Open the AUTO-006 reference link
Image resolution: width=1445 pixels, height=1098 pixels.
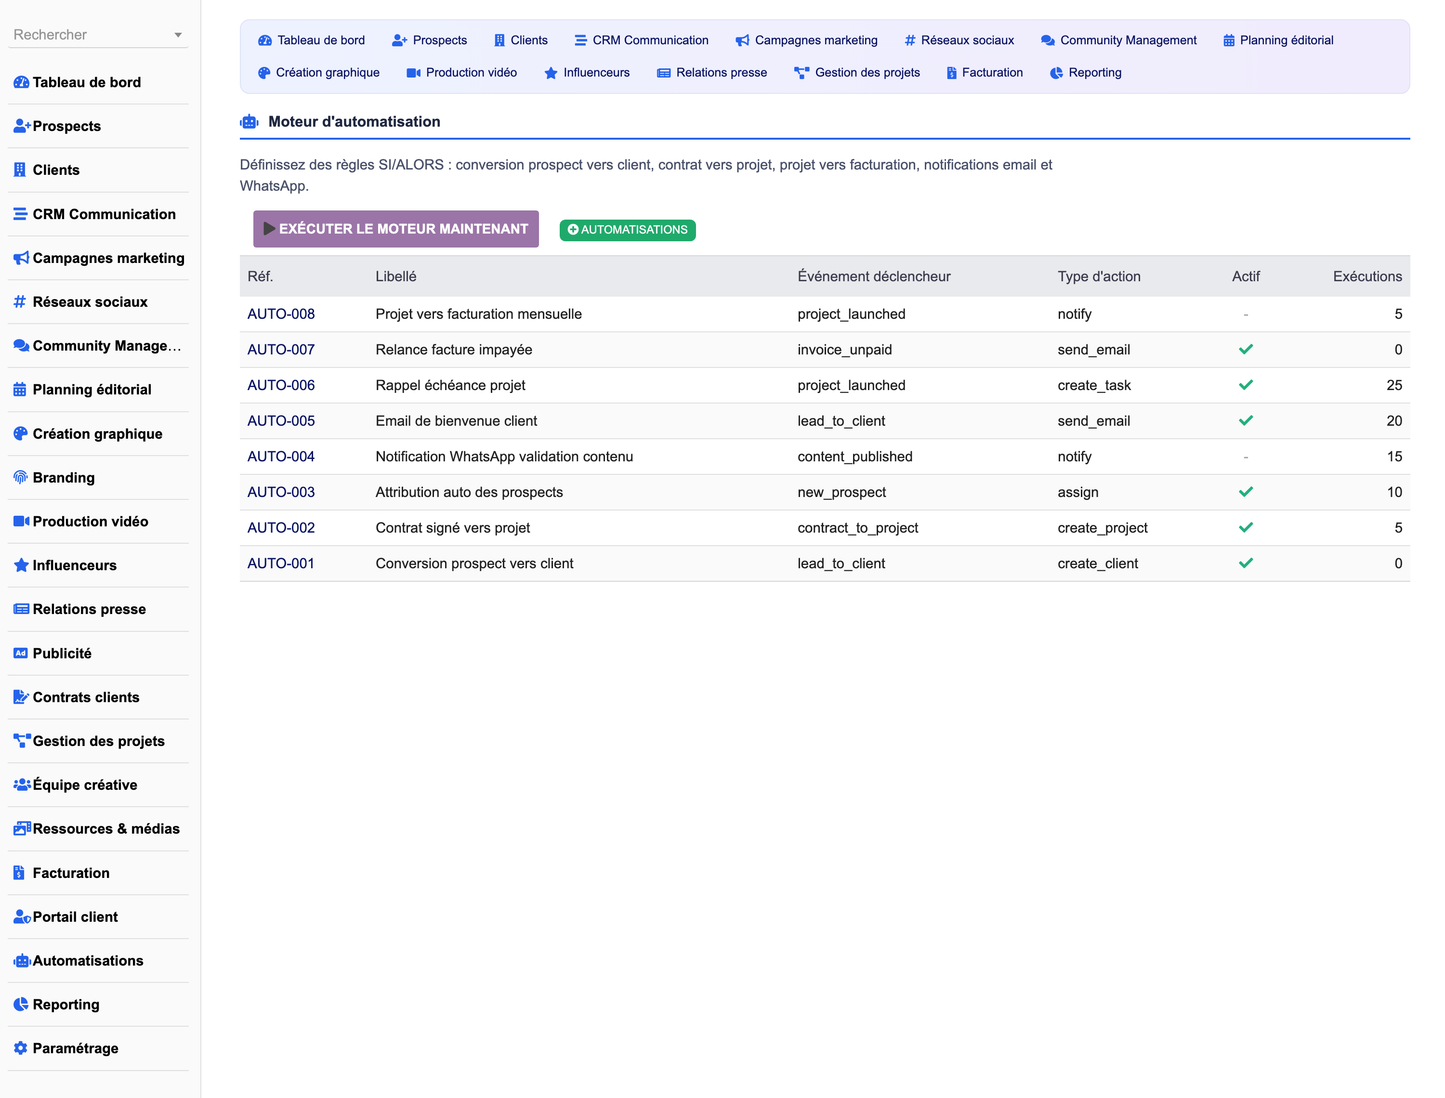point(281,385)
